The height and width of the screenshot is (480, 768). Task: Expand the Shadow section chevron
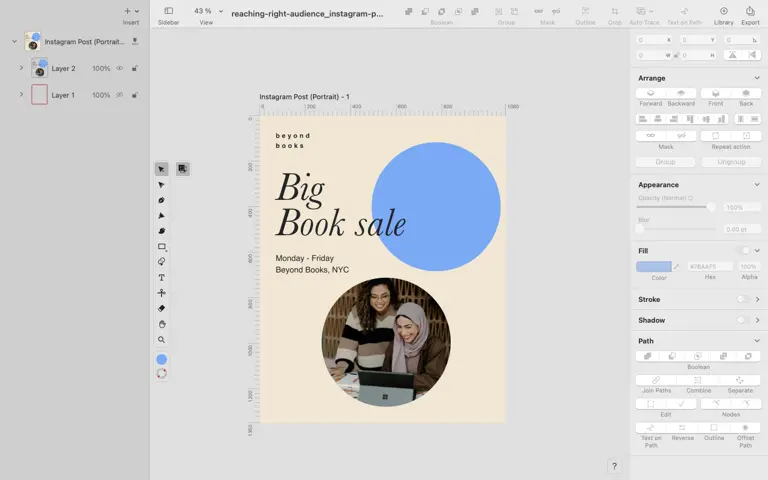pyautogui.click(x=757, y=320)
